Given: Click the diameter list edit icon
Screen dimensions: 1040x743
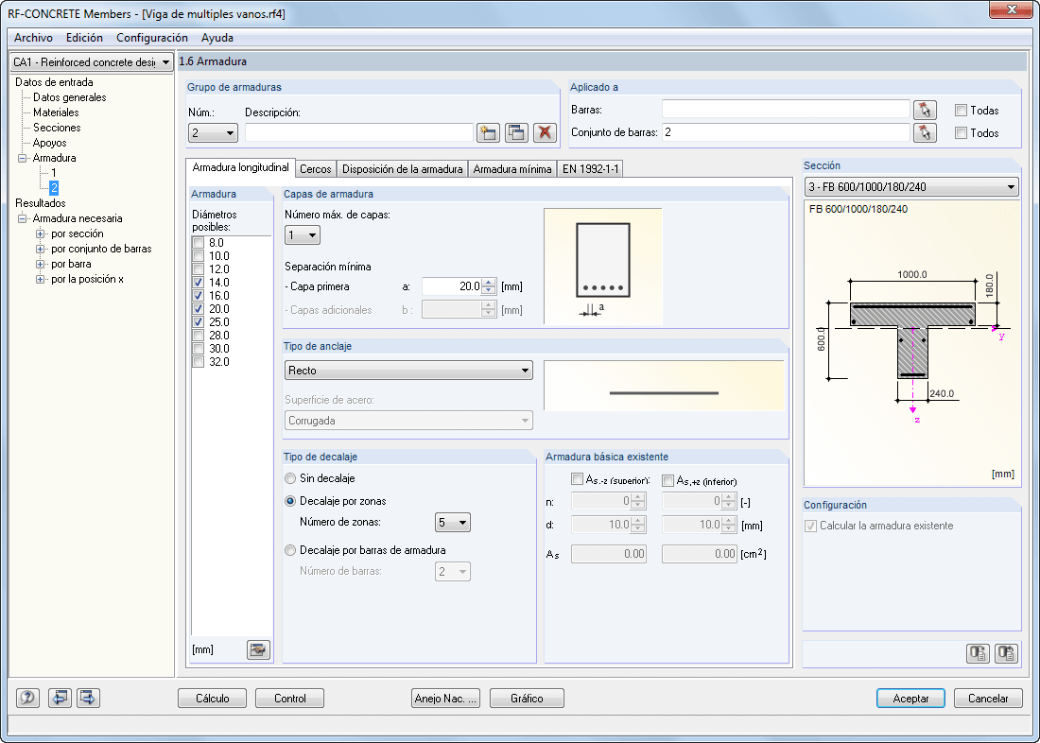Looking at the screenshot, I should (258, 649).
